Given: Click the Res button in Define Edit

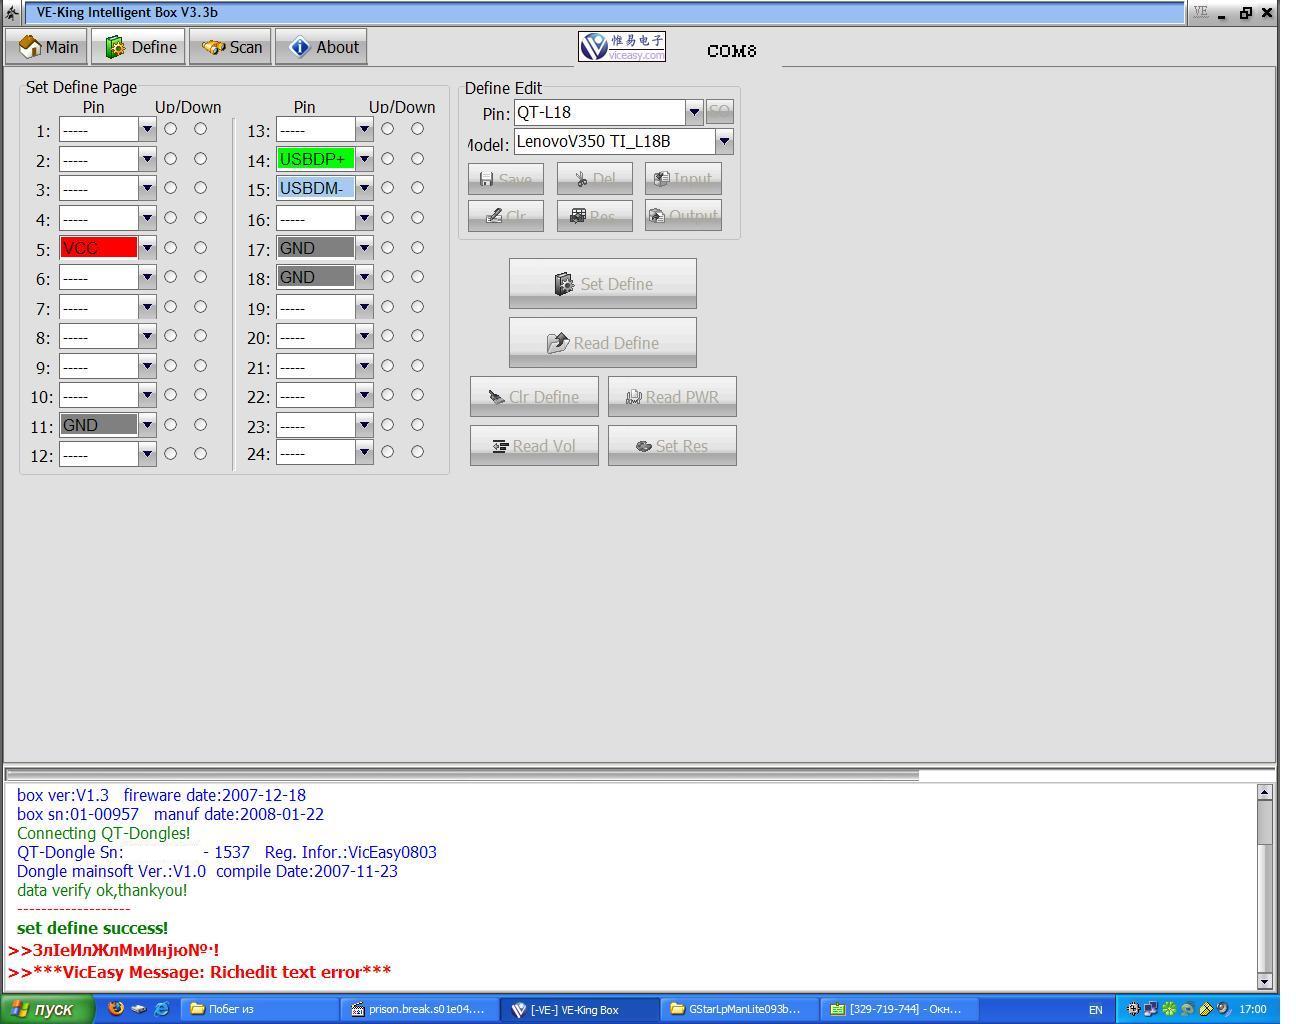Looking at the screenshot, I should [595, 216].
